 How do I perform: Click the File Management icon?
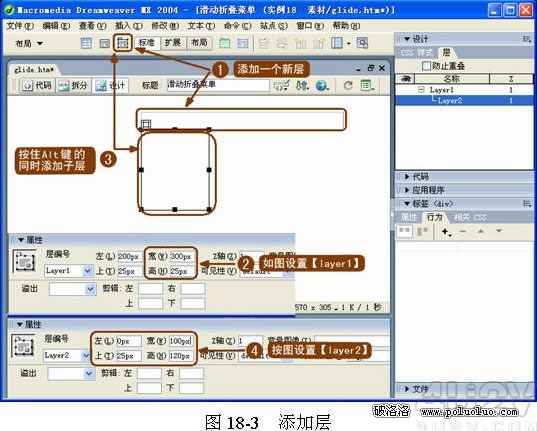302,85
